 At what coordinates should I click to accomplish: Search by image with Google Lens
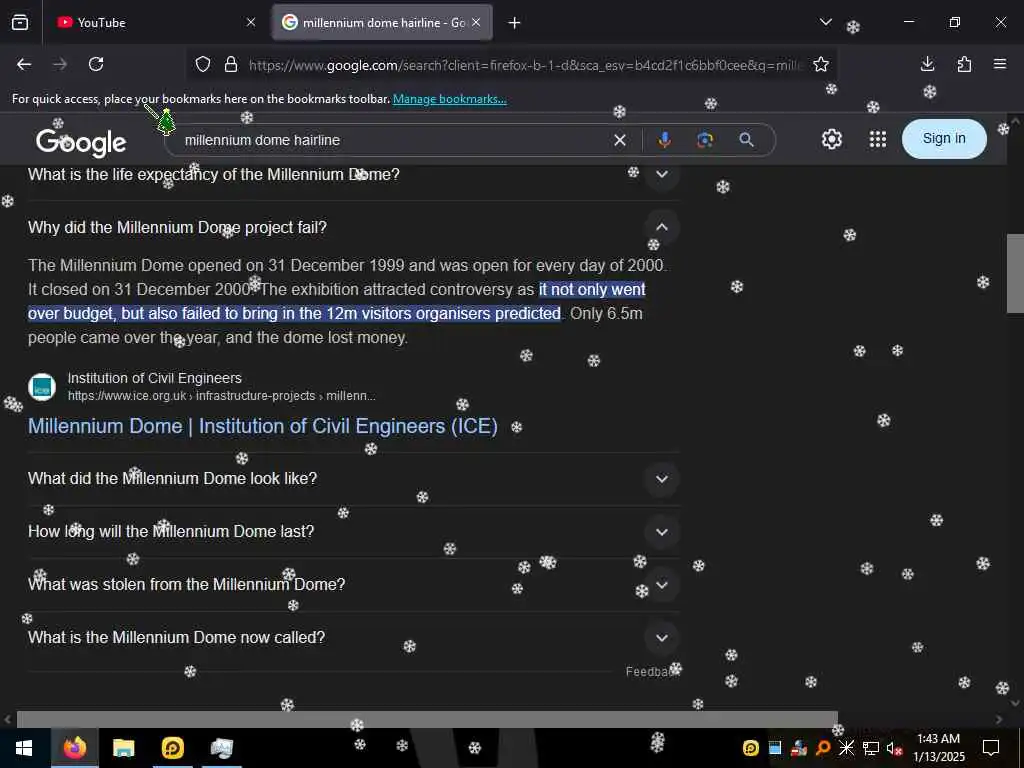(x=705, y=140)
